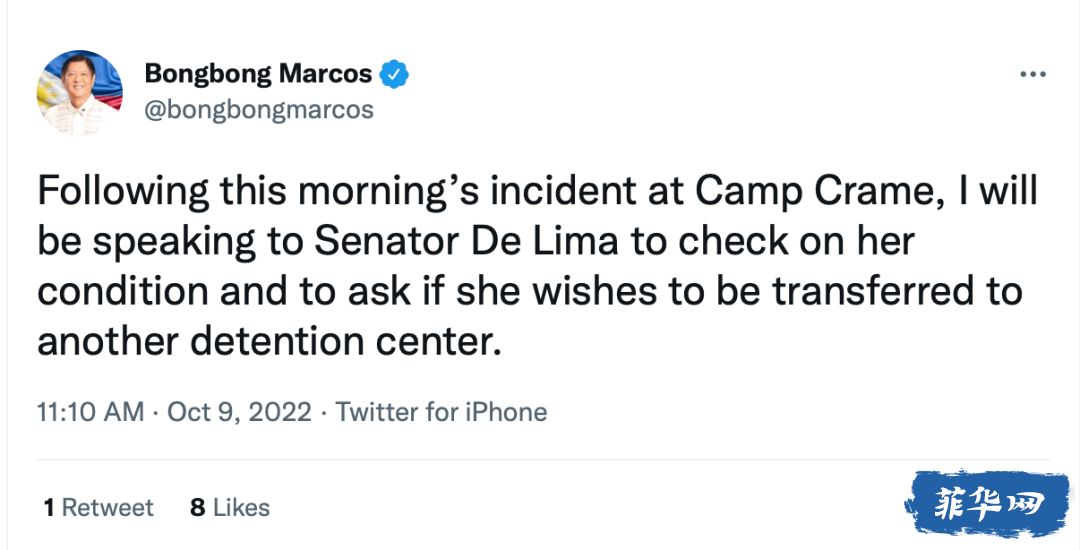Click the Oct 9, 2022 date
Image resolution: width=1080 pixels, height=550 pixels.
coord(239,412)
